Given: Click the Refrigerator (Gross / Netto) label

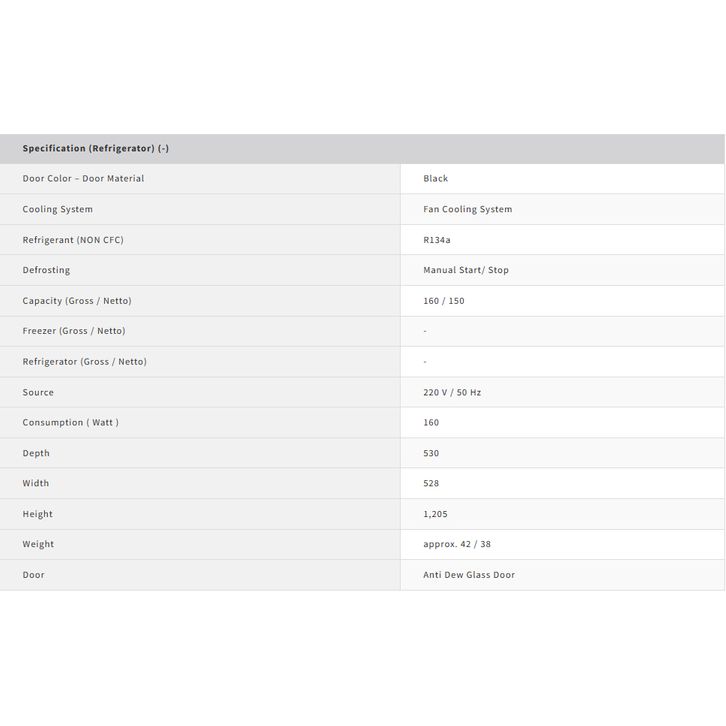Looking at the screenshot, I should coord(85,362).
